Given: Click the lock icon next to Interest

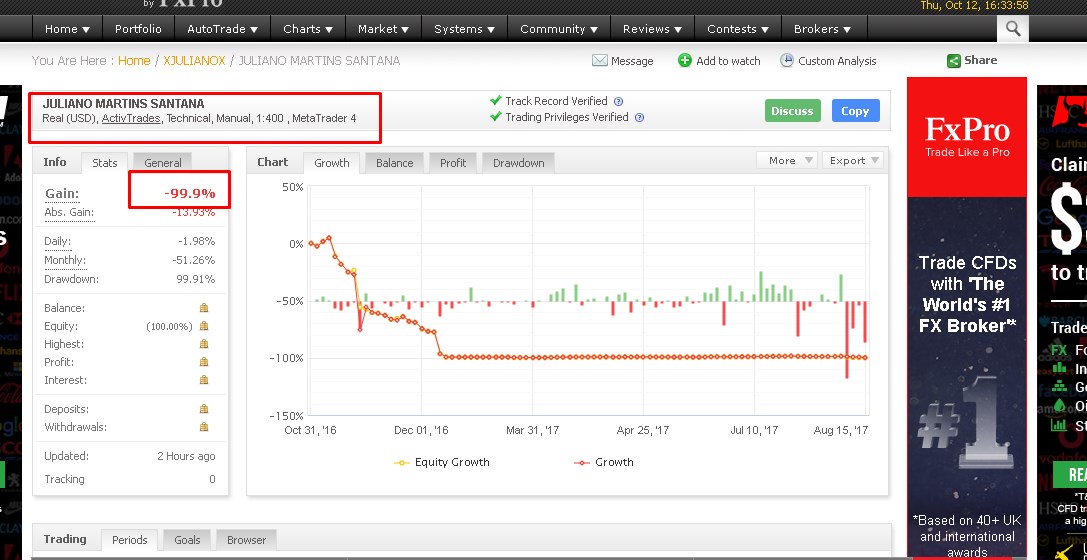Looking at the screenshot, I should click(204, 380).
